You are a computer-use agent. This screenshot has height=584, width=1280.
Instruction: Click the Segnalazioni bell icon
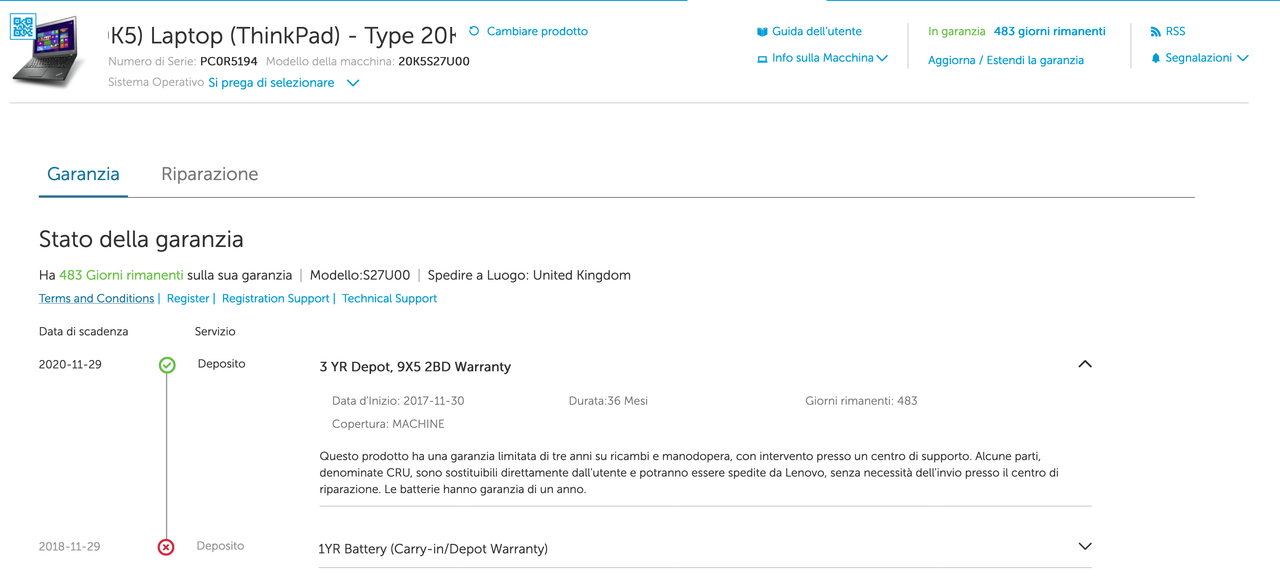coord(1156,59)
